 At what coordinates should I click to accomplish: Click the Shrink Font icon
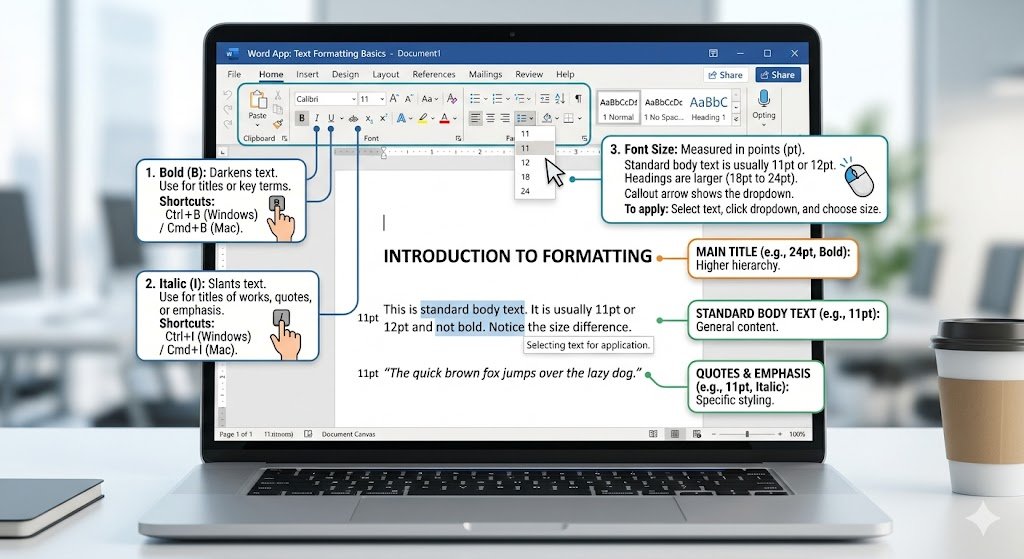tap(409, 99)
